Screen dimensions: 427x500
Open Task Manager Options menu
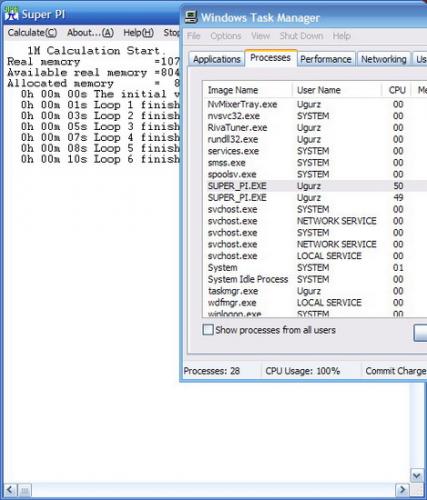tap(226, 36)
